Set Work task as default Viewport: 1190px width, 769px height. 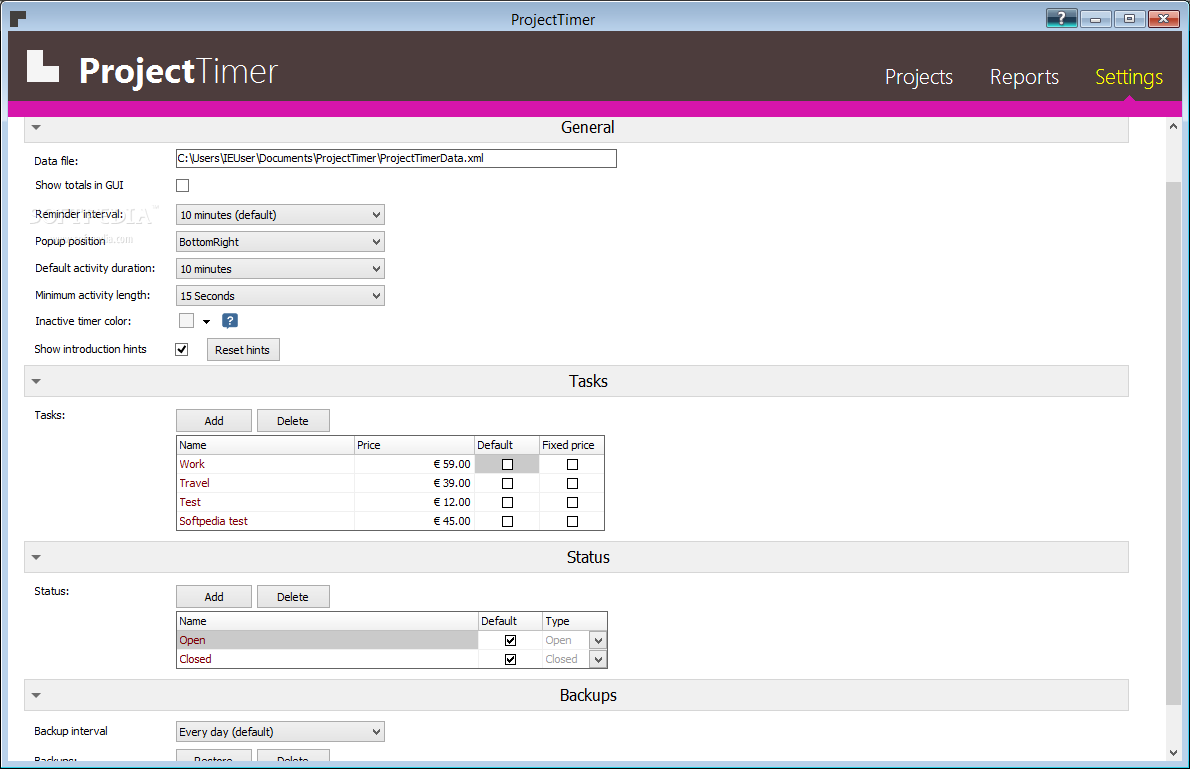point(508,465)
